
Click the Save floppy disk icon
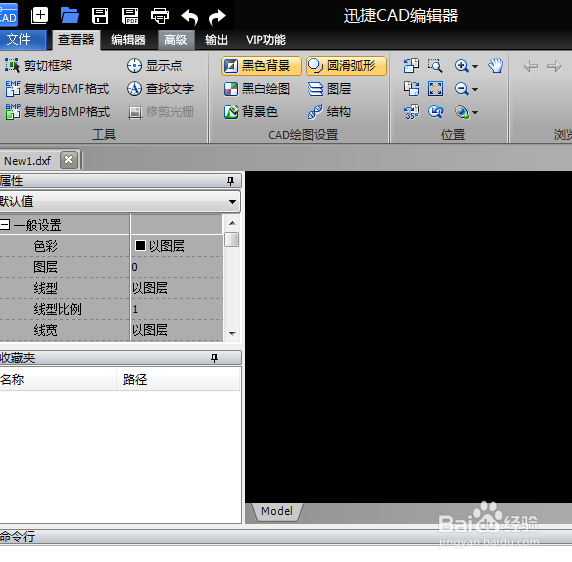click(100, 16)
